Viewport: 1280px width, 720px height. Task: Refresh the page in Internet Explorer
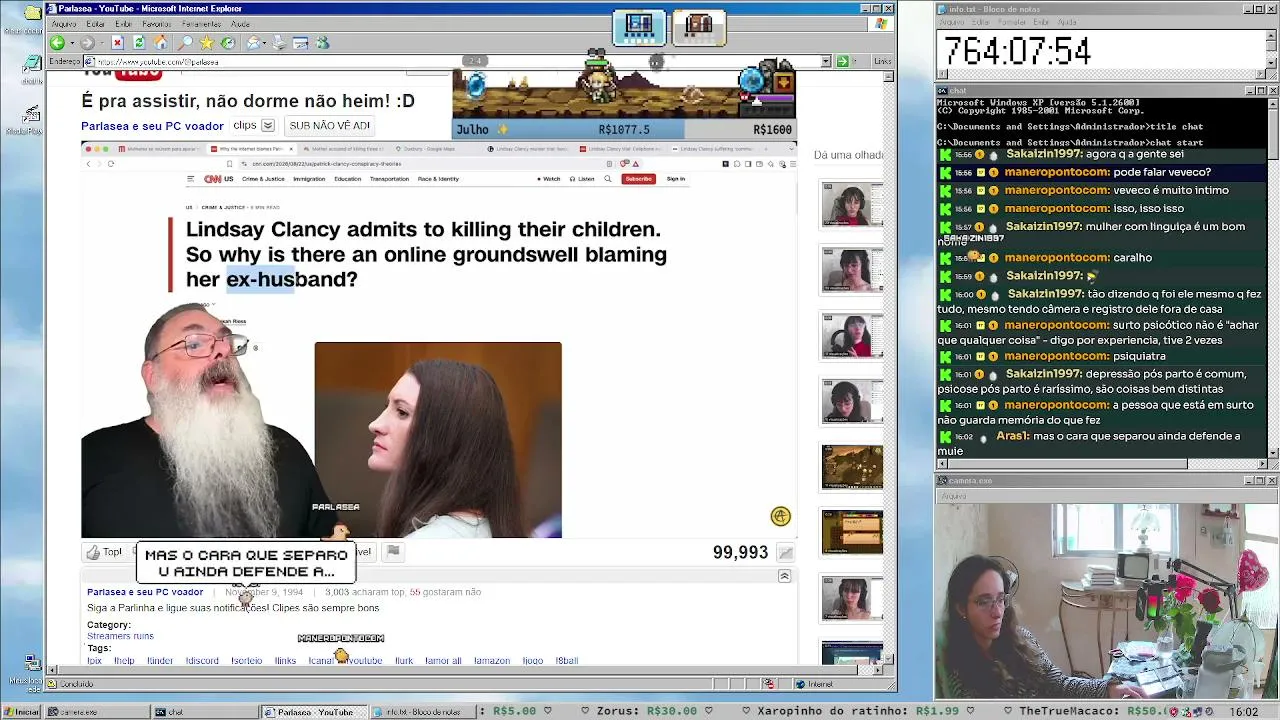point(139,43)
